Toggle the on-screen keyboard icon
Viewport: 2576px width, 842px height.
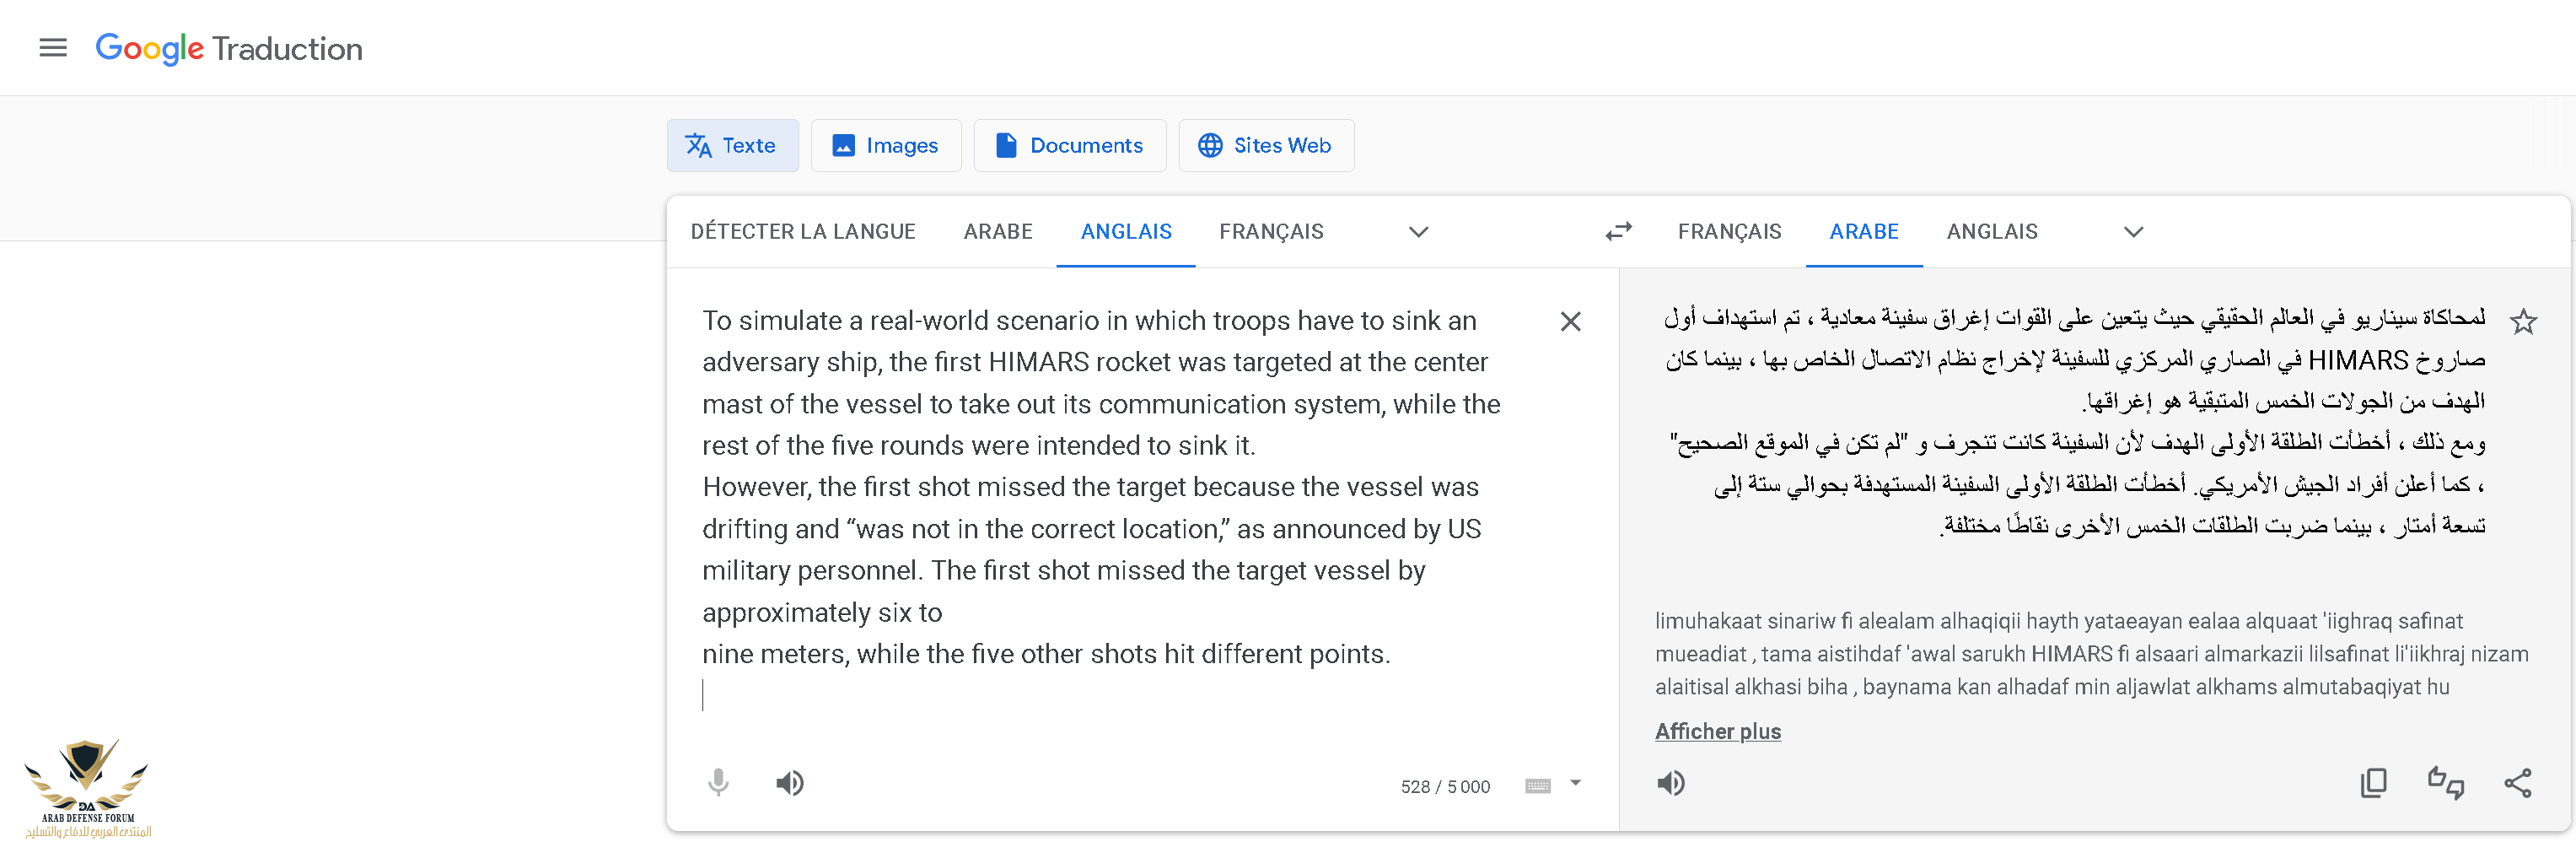click(1537, 786)
